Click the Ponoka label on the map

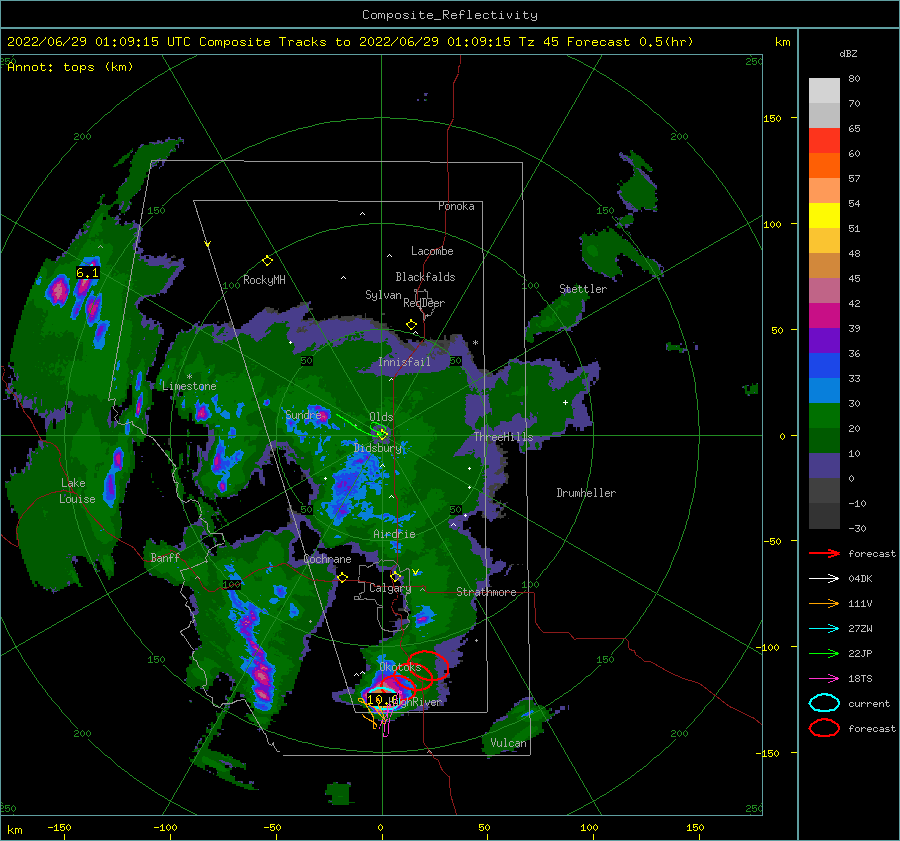pos(456,206)
